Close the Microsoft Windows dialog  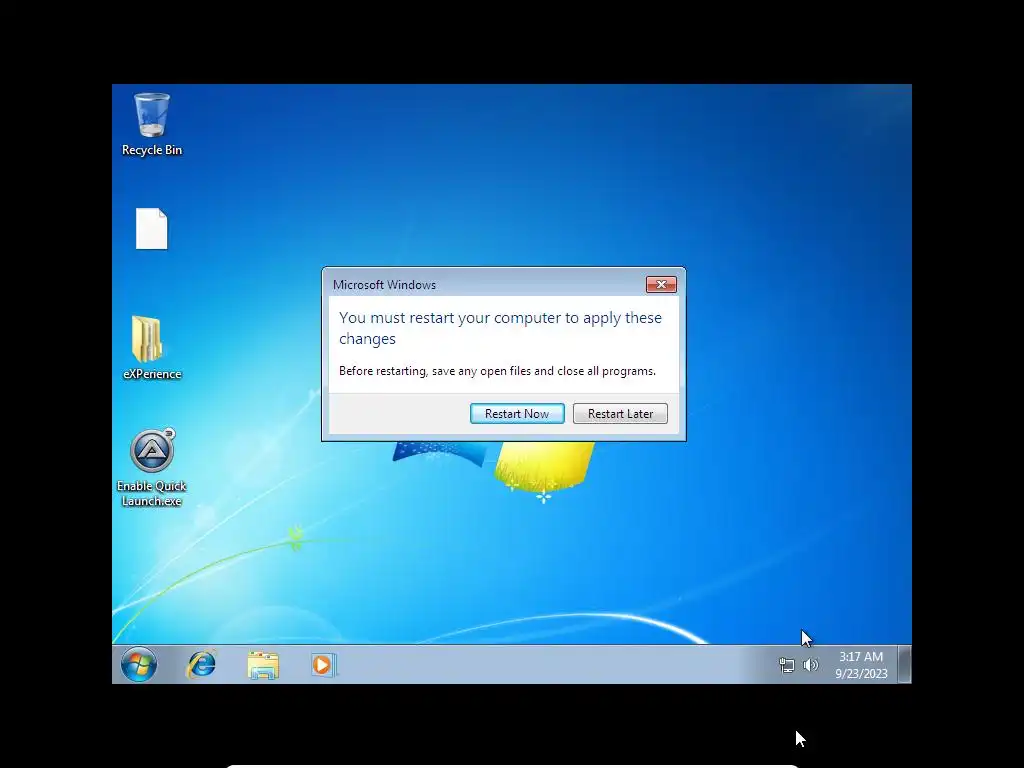[661, 285]
